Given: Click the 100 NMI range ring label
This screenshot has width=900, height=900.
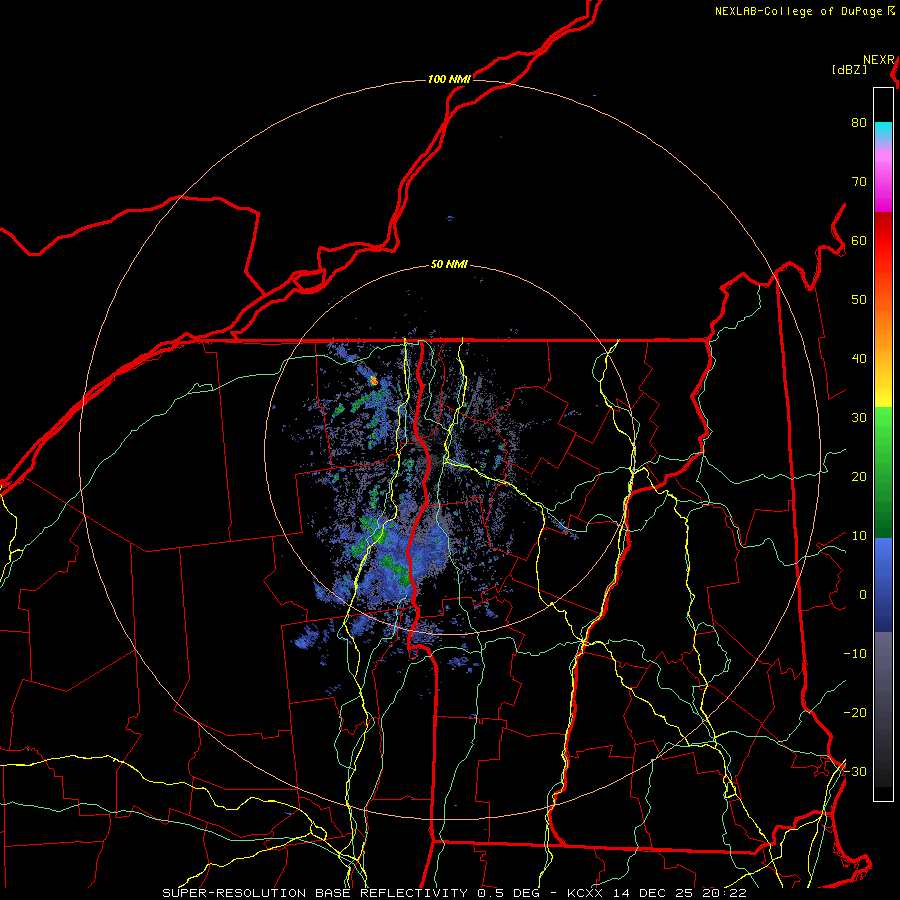Looking at the screenshot, I should click(449, 79).
